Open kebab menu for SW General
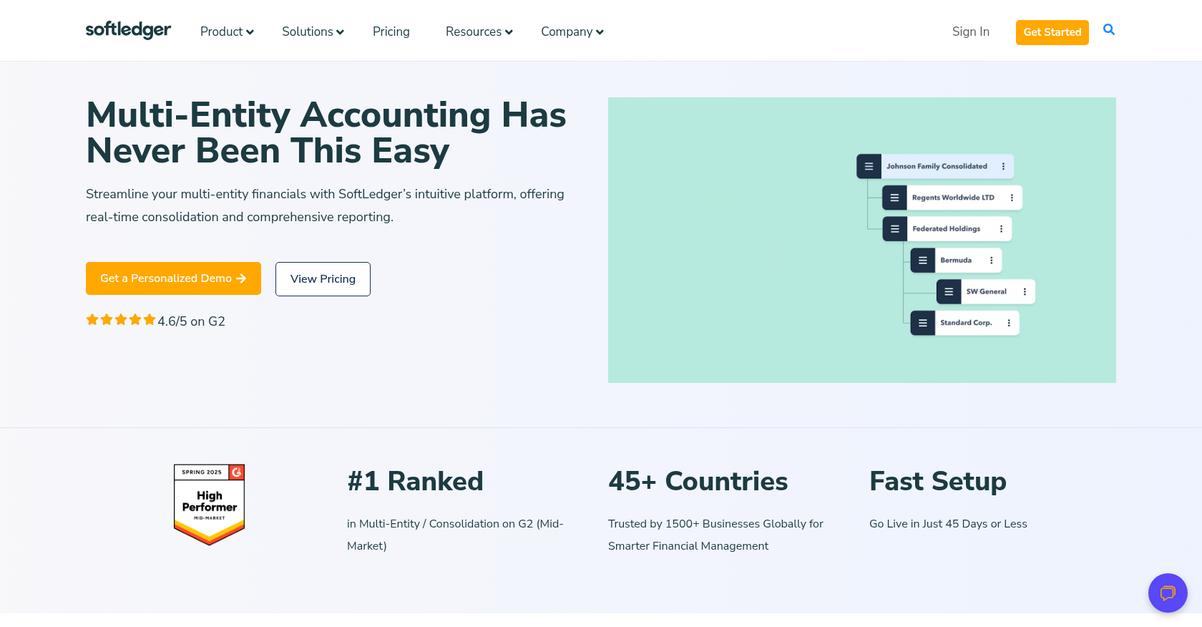Image resolution: width=1202 pixels, height=627 pixels. [1024, 291]
